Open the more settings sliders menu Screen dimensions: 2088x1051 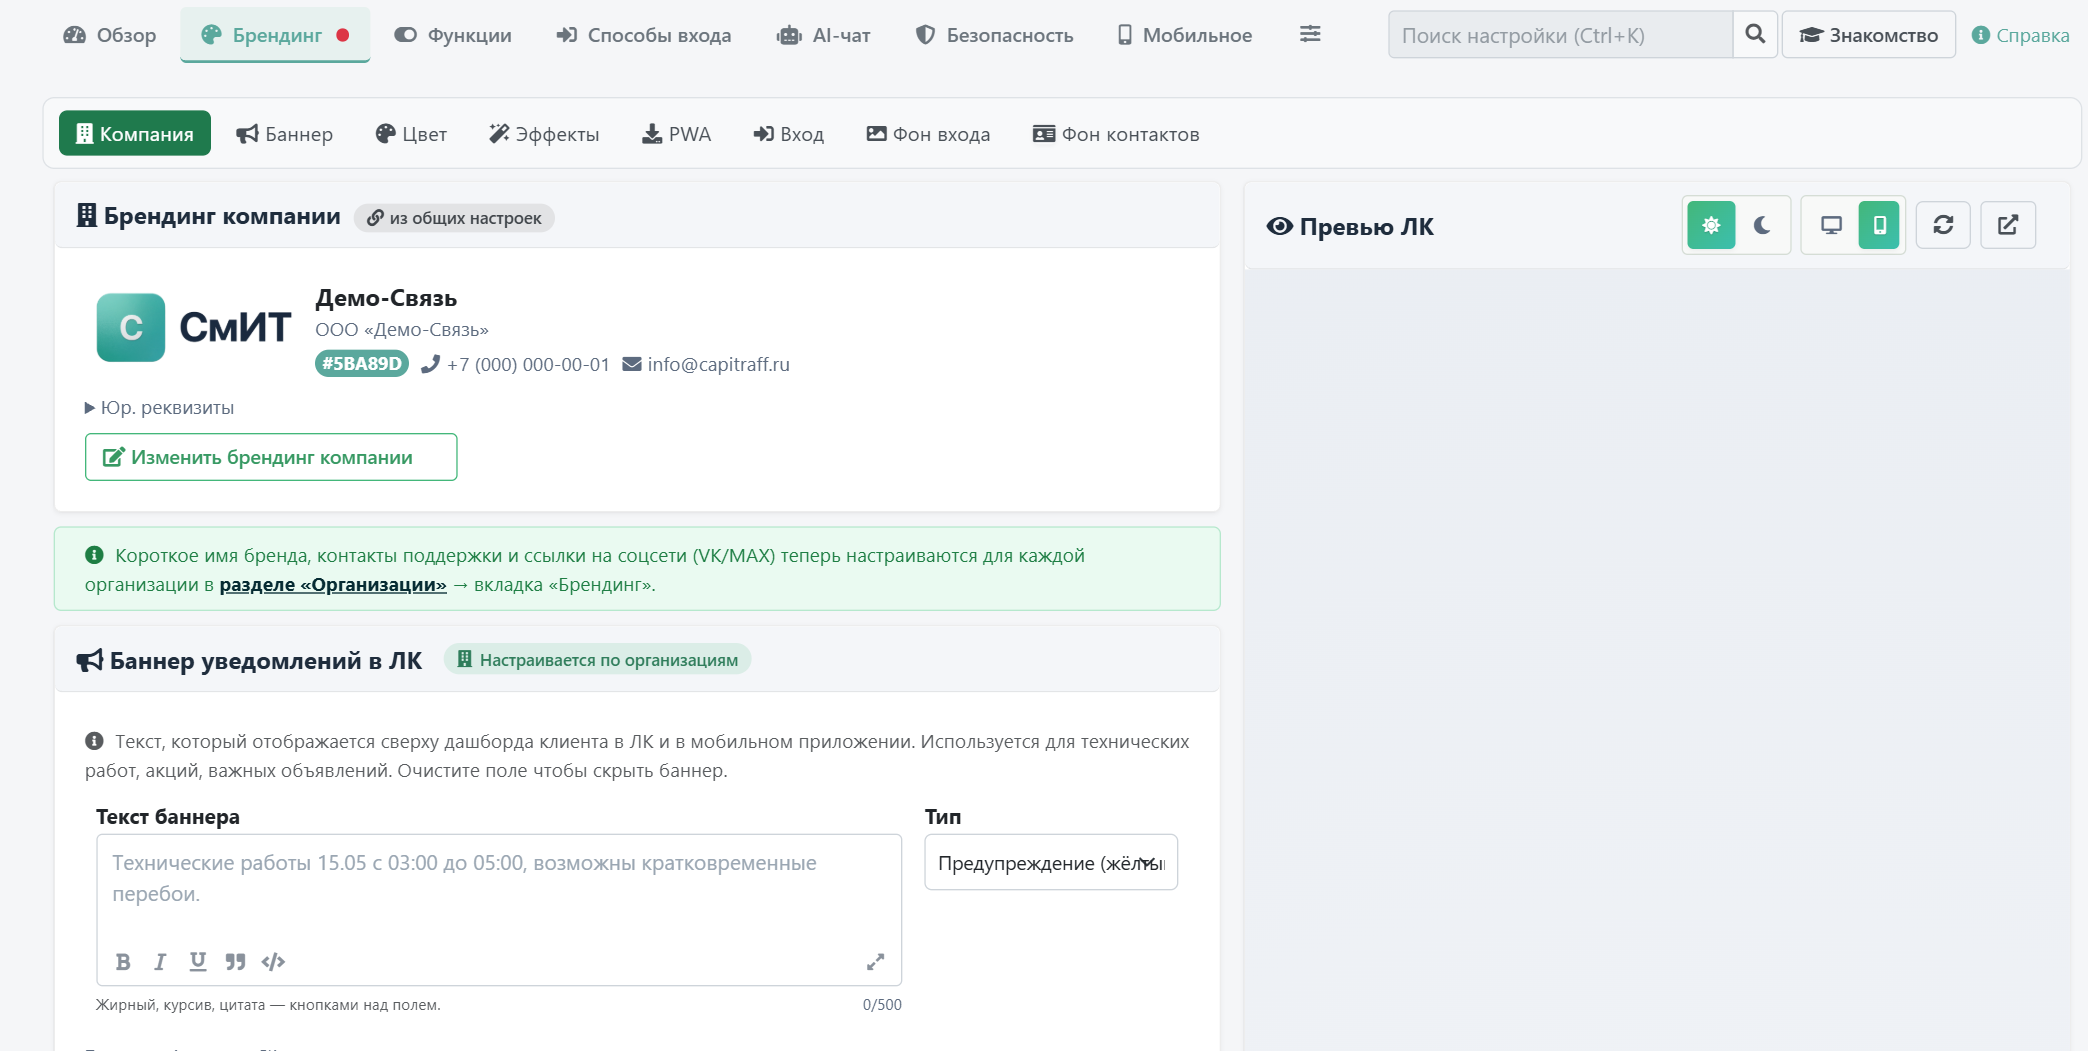[1310, 34]
